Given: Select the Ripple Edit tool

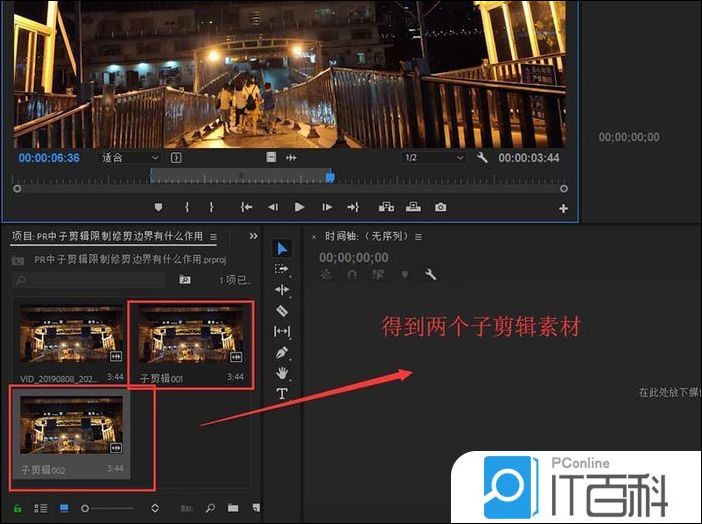Looking at the screenshot, I should coord(282,290).
